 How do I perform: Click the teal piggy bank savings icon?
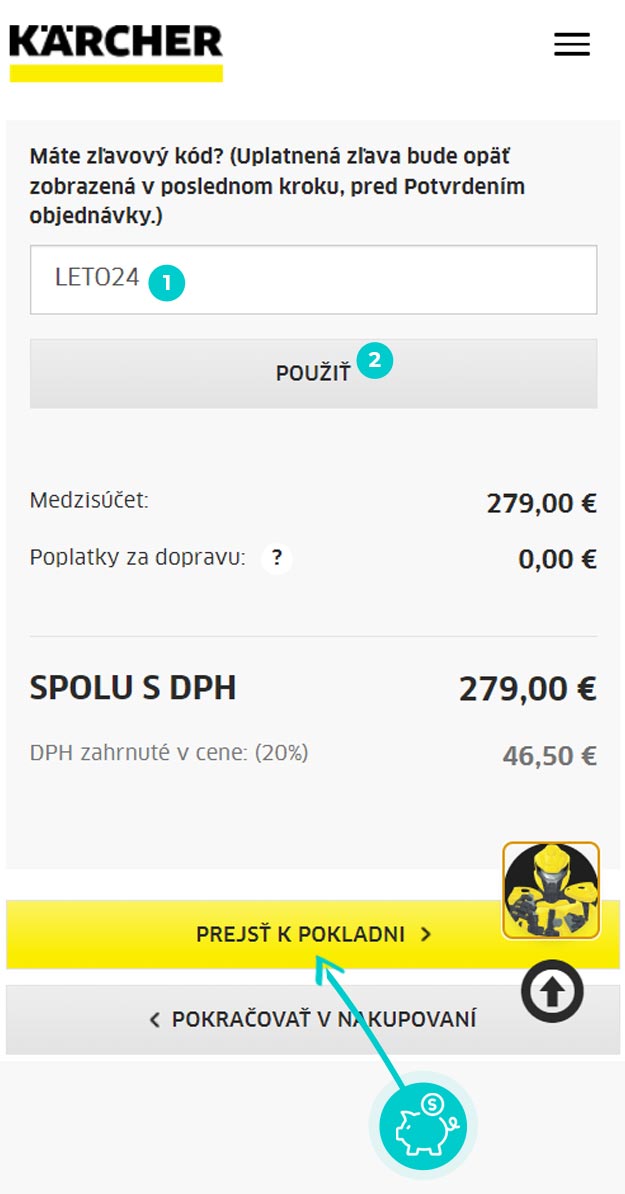(423, 1126)
